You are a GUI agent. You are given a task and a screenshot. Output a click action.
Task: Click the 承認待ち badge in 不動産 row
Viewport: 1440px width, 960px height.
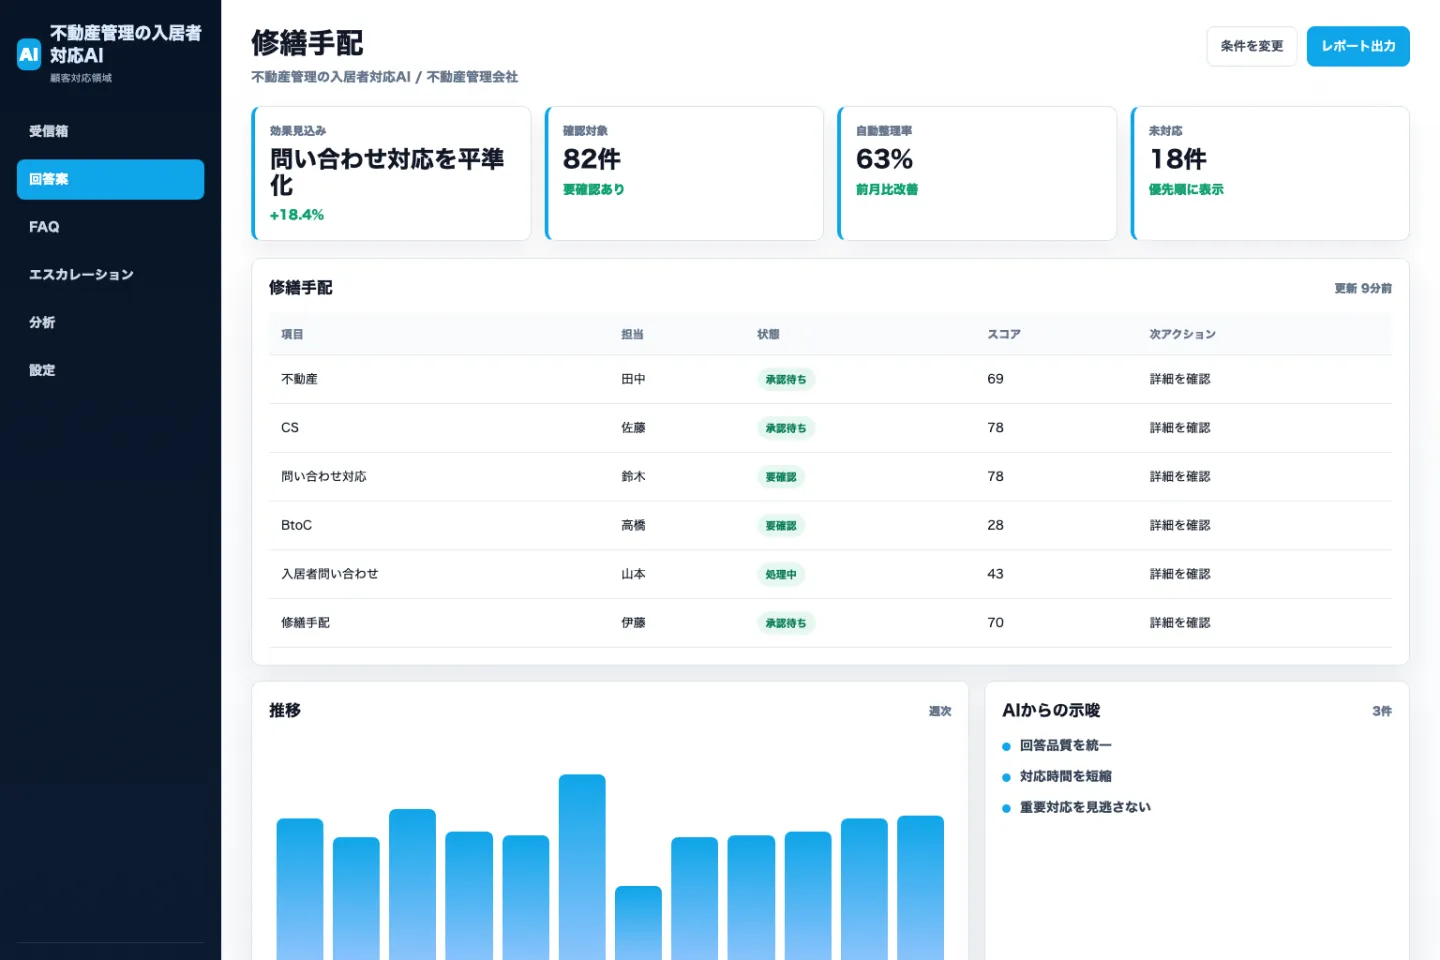(786, 380)
